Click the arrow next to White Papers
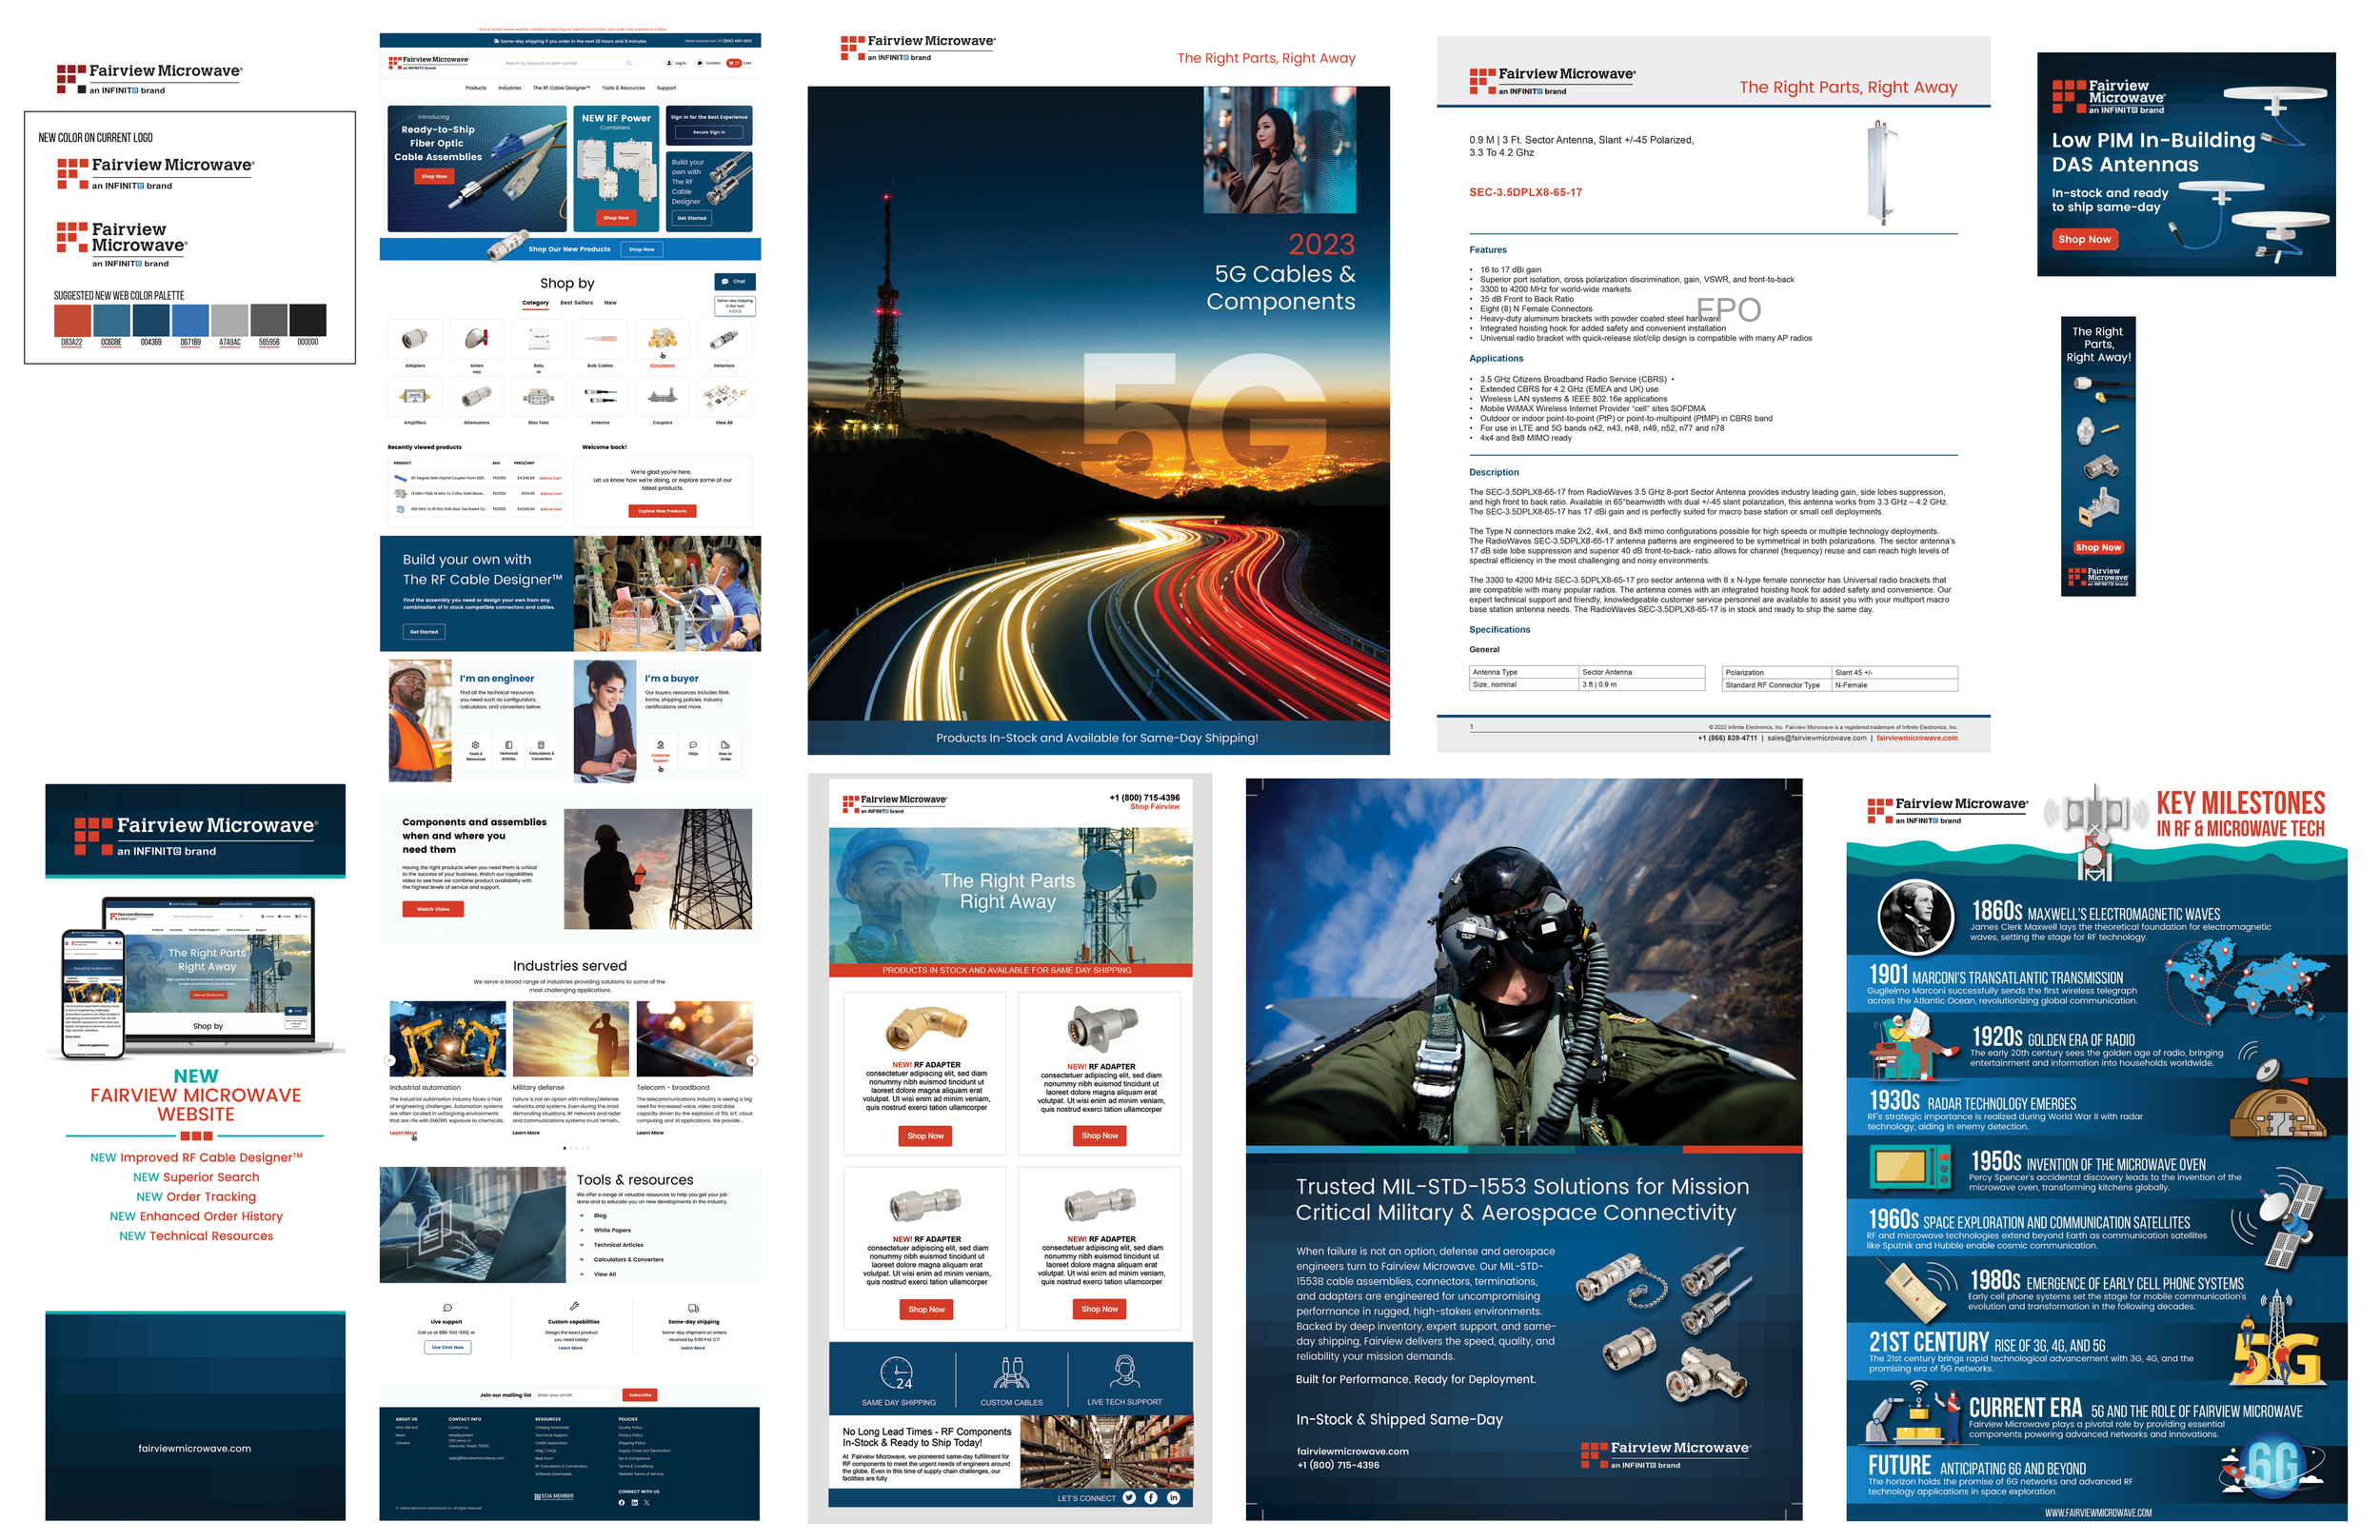Image resolution: width=2380 pixels, height=1540 pixels. tap(581, 1230)
